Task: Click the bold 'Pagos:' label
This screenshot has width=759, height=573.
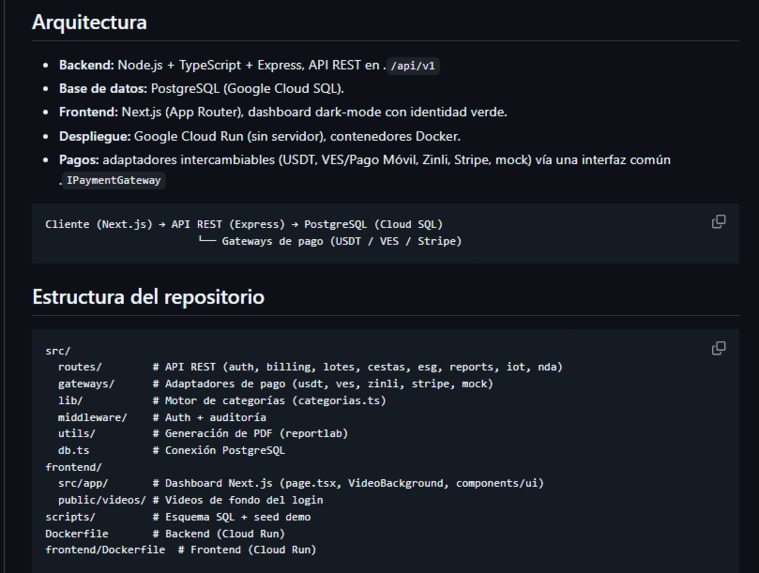Action: [x=79, y=160]
